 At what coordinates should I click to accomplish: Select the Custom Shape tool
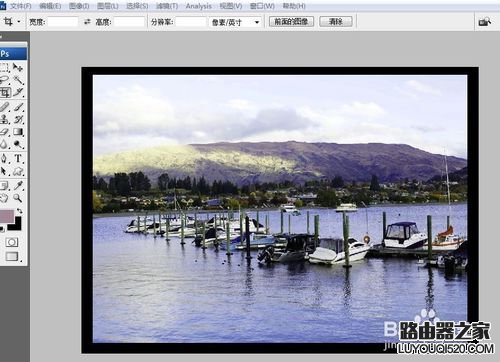point(18,172)
